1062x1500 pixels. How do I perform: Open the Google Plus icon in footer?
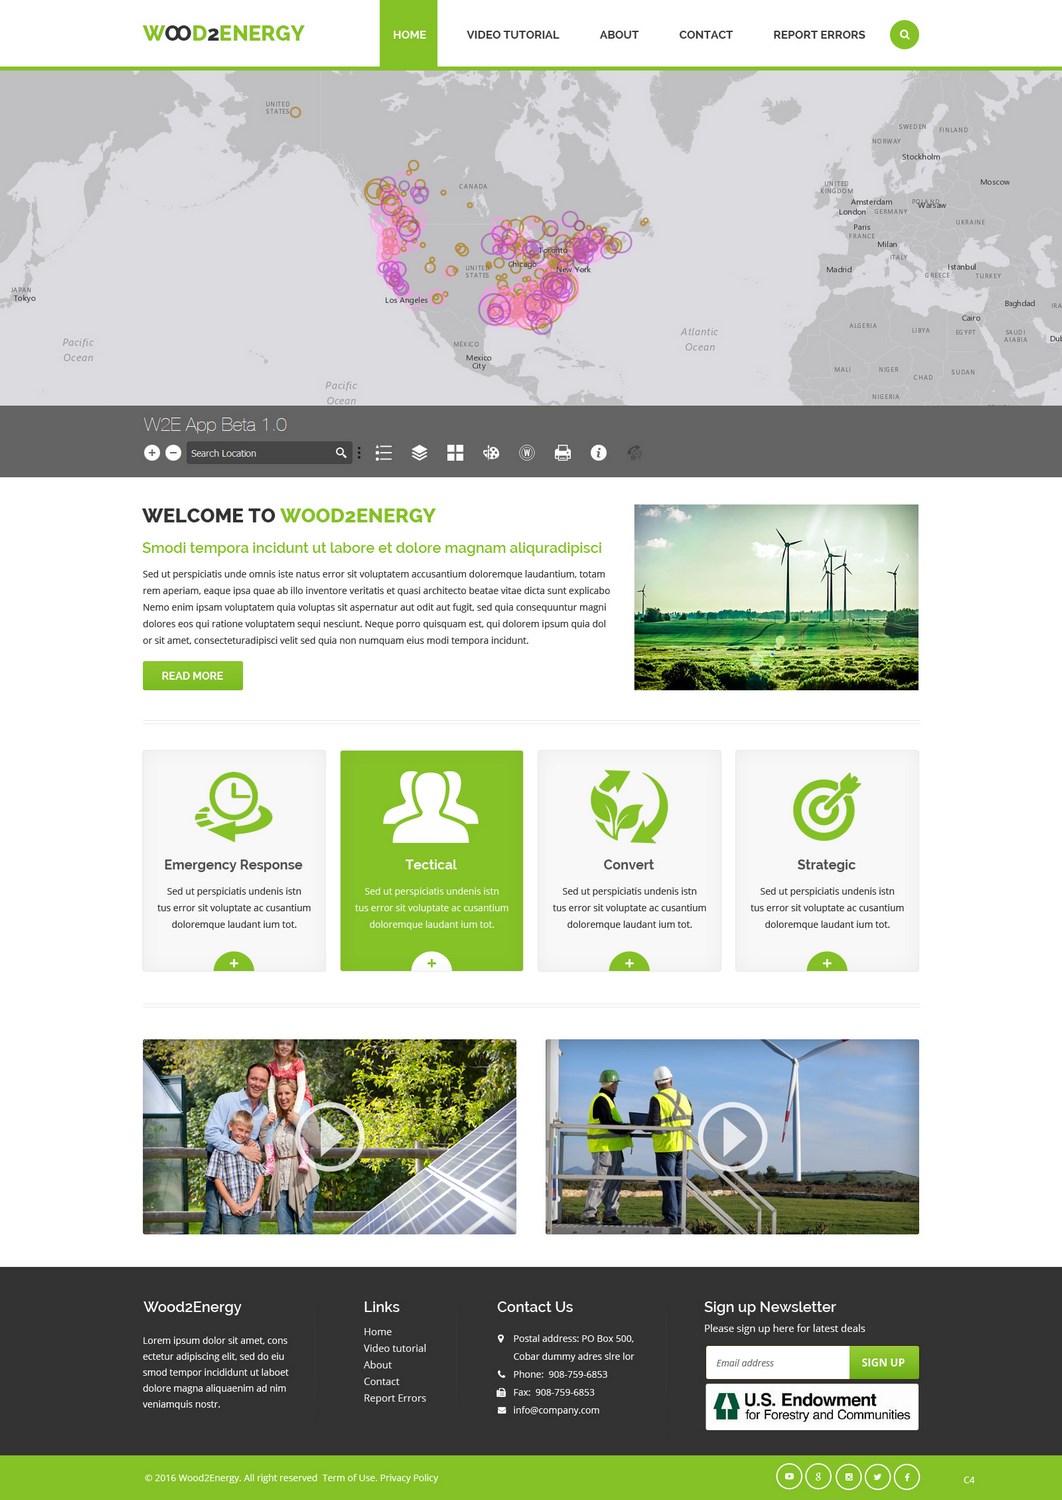coord(818,1476)
